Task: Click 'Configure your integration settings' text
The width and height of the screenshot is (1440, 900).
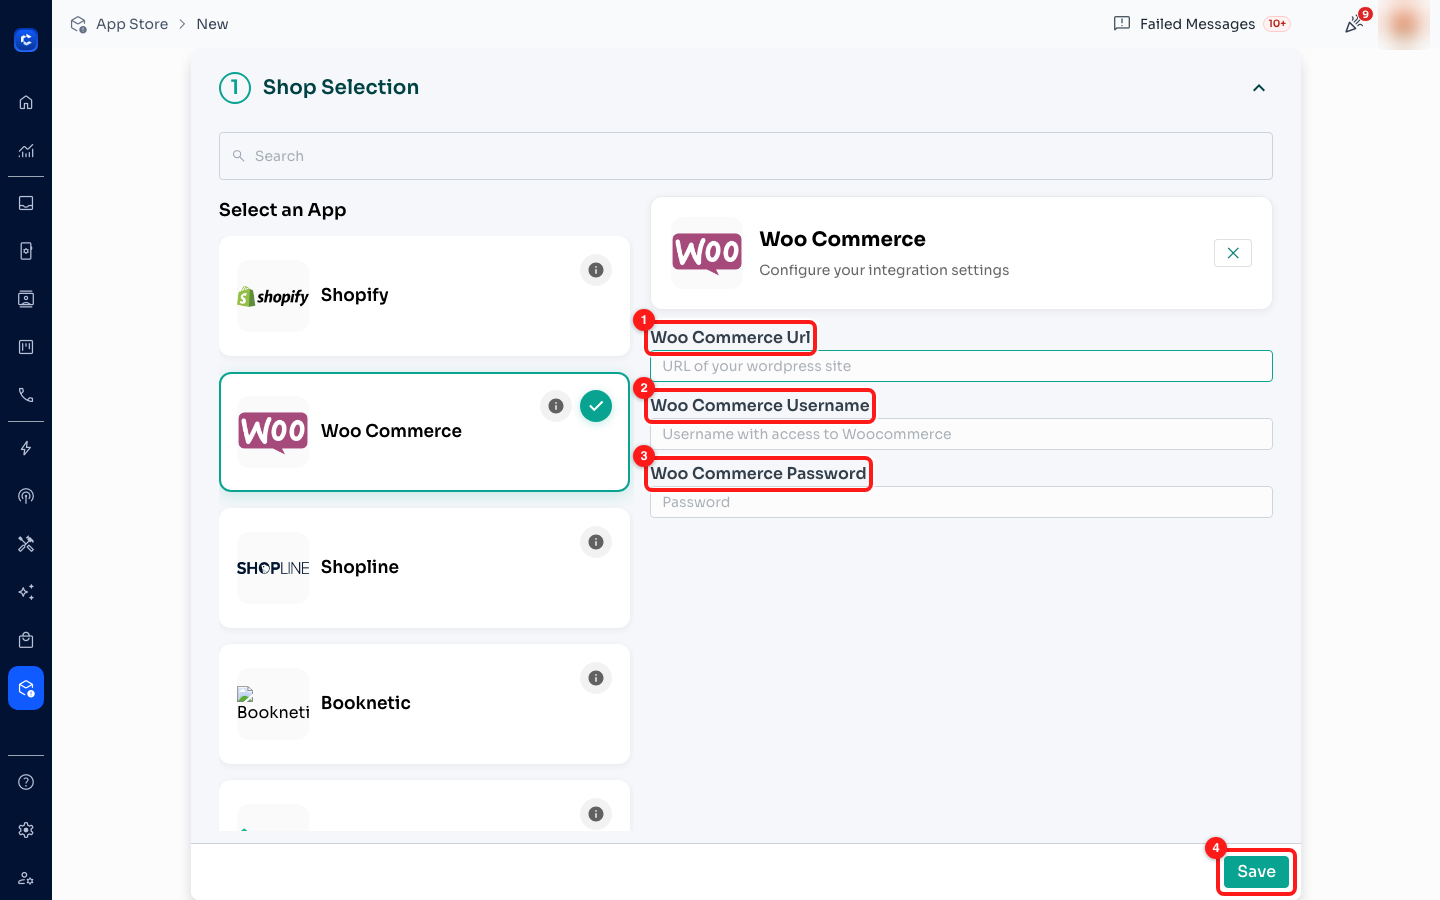Action: coord(884,270)
